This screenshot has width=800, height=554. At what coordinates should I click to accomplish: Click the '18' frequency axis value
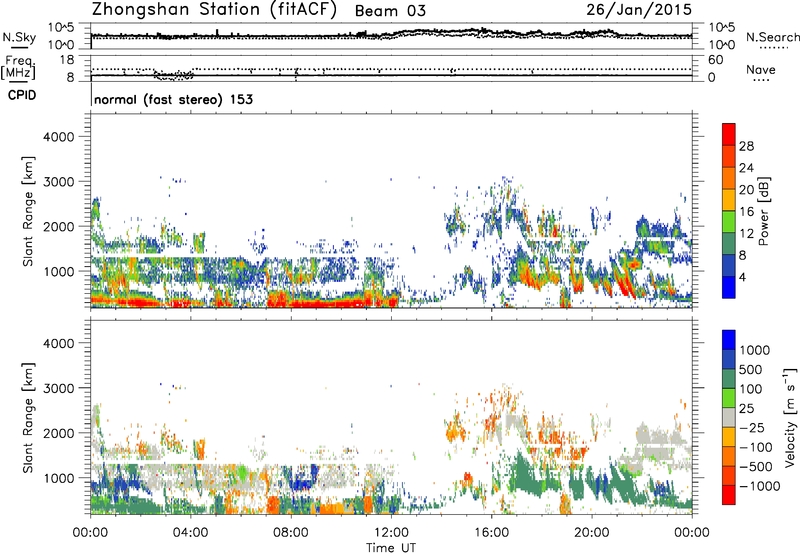pos(66,60)
